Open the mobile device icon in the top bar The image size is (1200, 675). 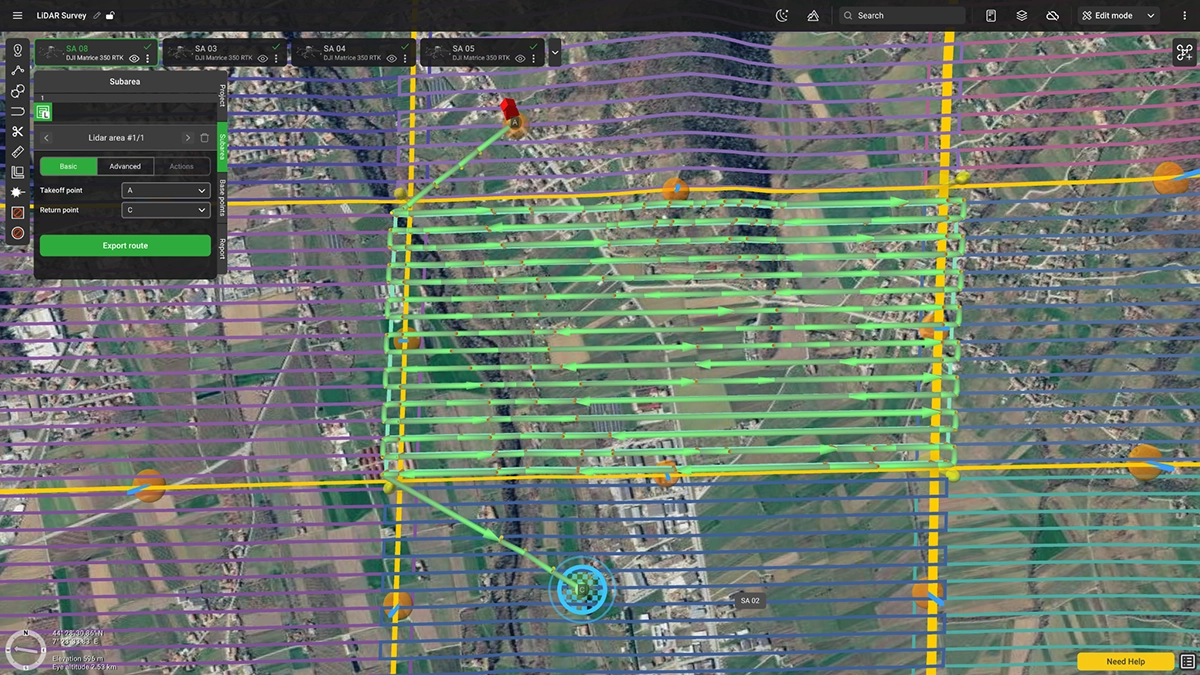pyautogui.click(x=991, y=15)
